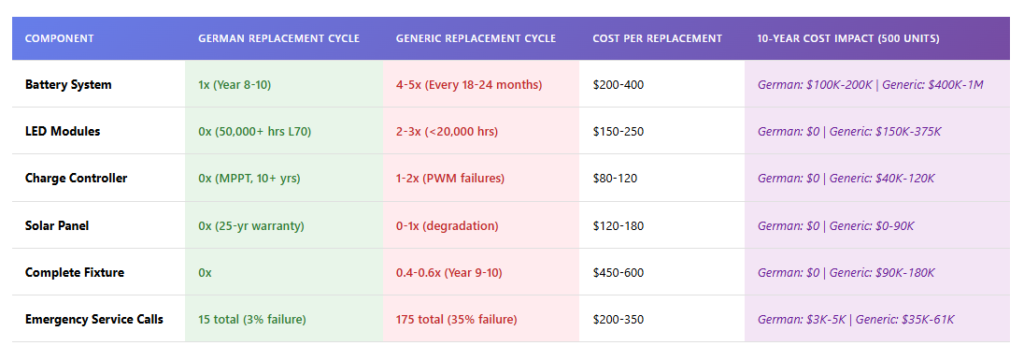Select the Battery System row label
Screen dimensions: 1024x360
[68, 84]
